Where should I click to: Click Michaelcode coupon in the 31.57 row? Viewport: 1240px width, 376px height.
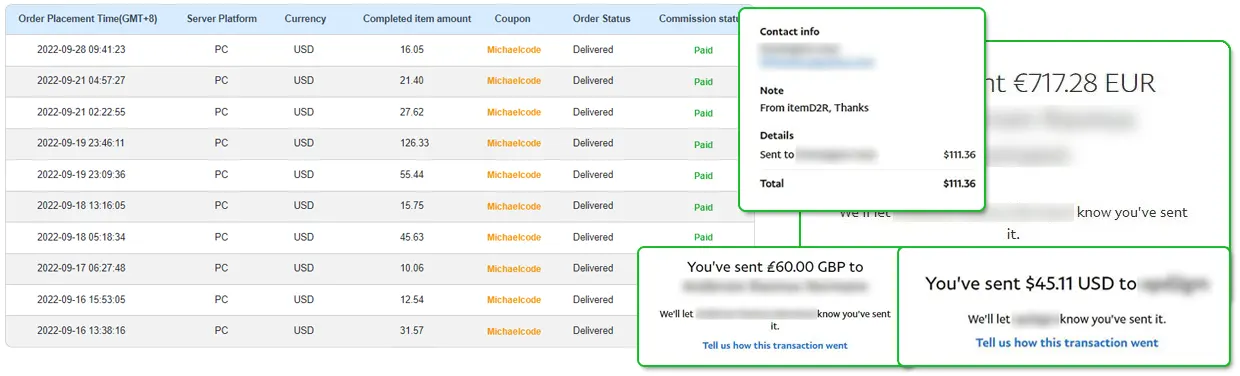[514, 331]
